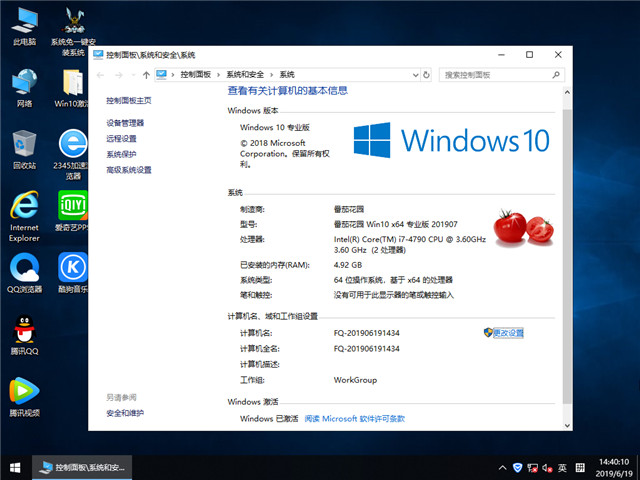Click the 控制面板 taskbar window button

click(82, 468)
